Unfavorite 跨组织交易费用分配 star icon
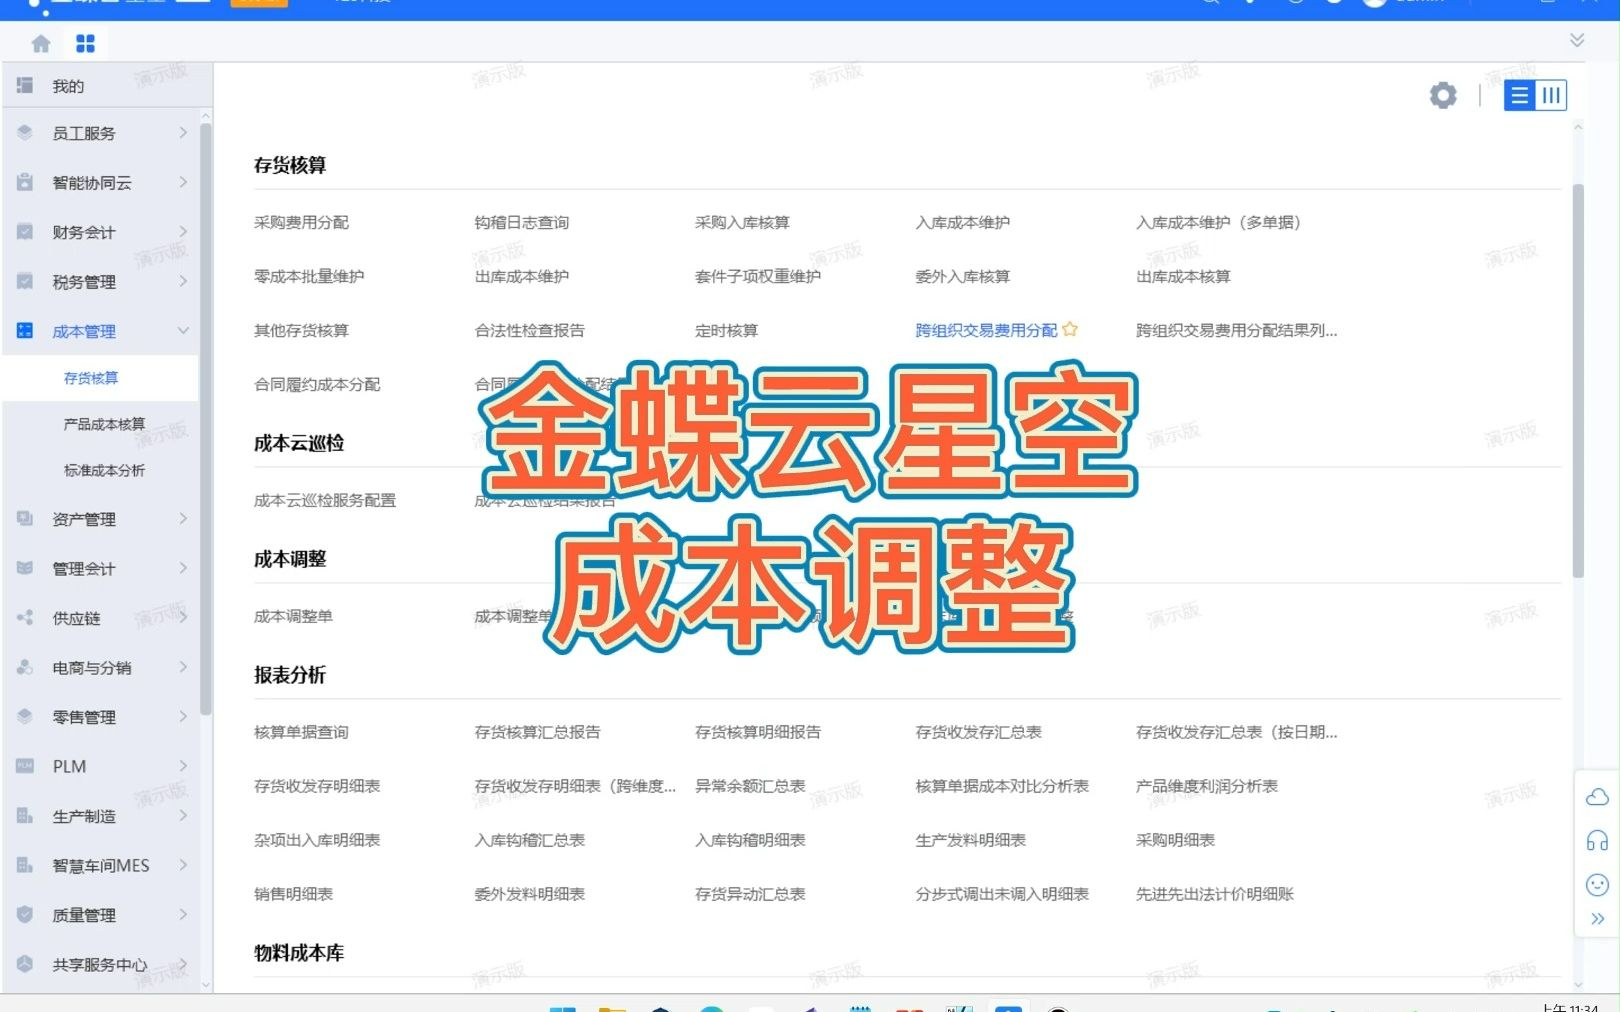The width and height of the screenshot is (1620, 1012). pos(1070,329)
